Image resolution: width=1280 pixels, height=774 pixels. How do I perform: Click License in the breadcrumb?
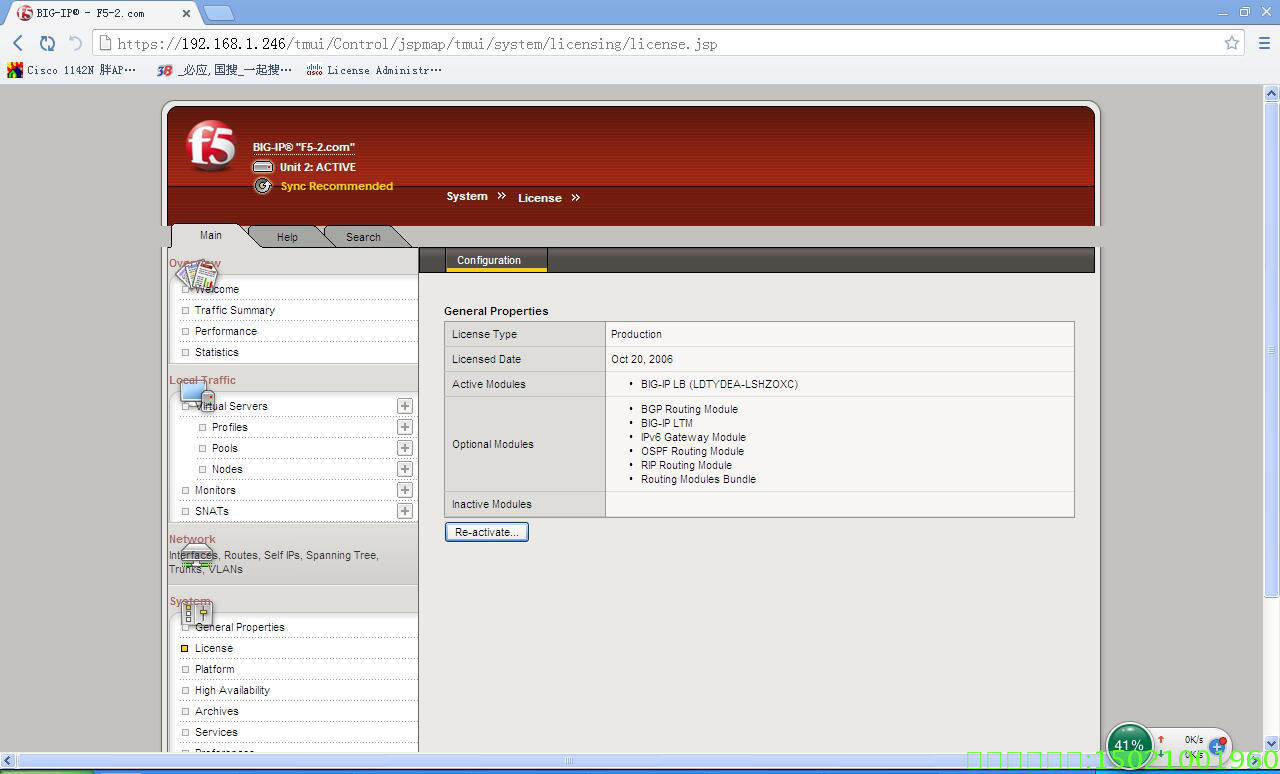[x=540, y=198]
